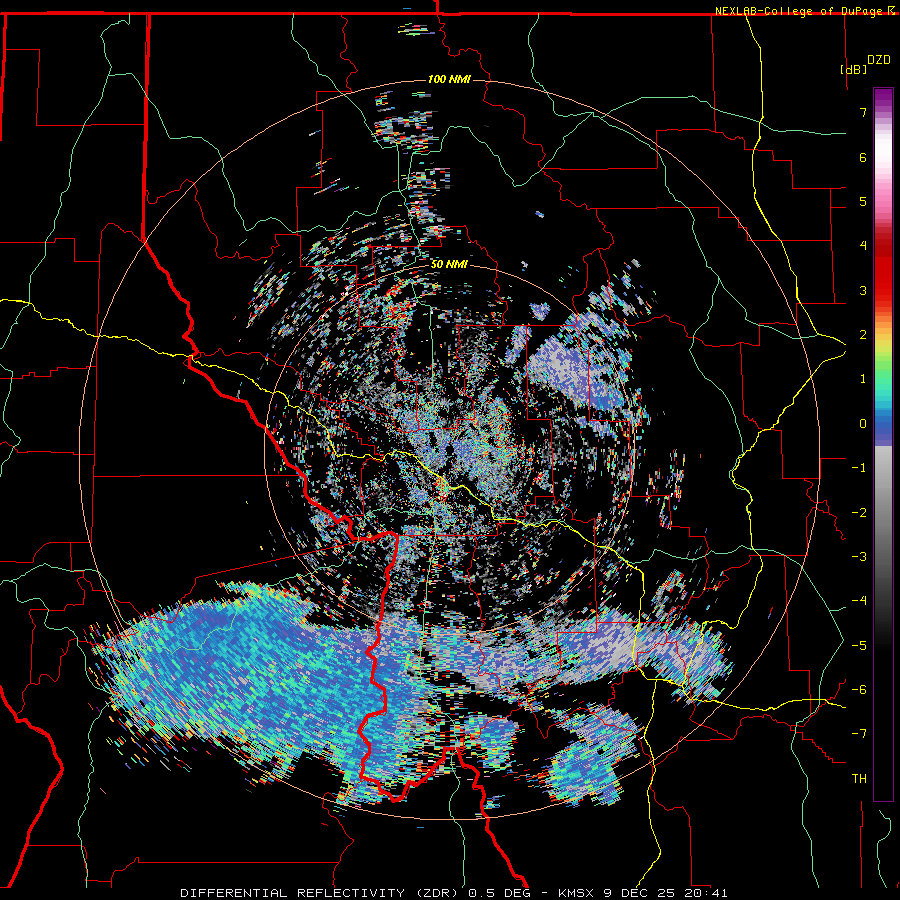Click the -5 value on color scale
The height and width of the screenshot is (900, 900).
(859, 646)
